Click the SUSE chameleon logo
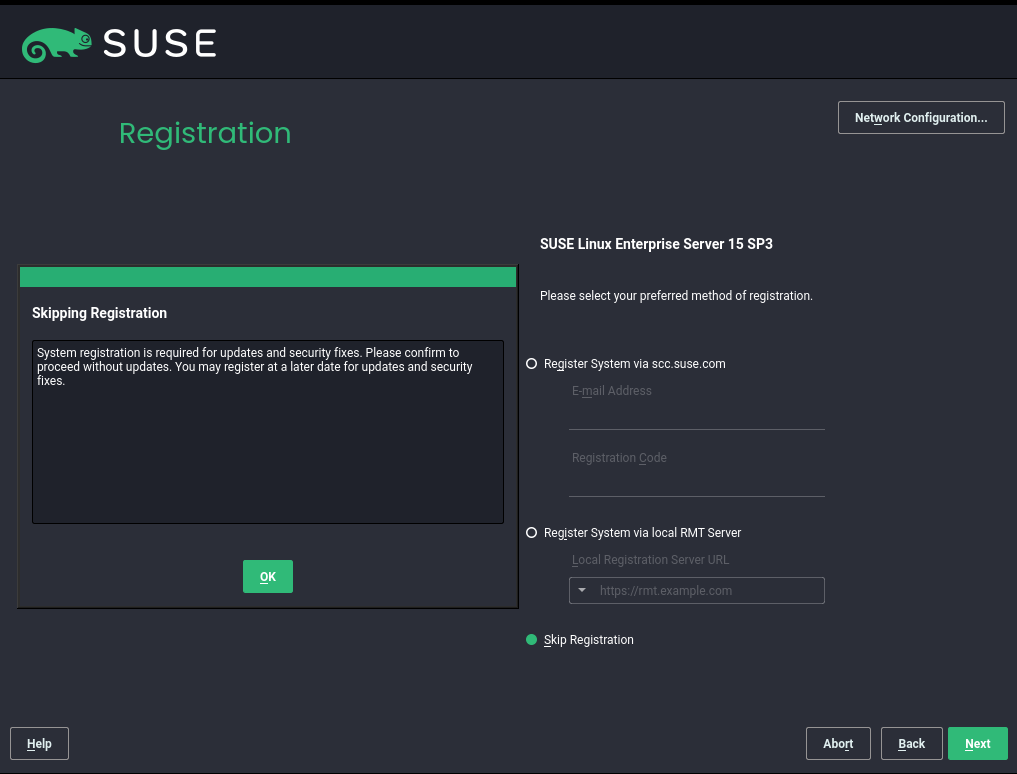Image resolution: width=1017 pixels, height=774 pixels. (x=57, y=45)
